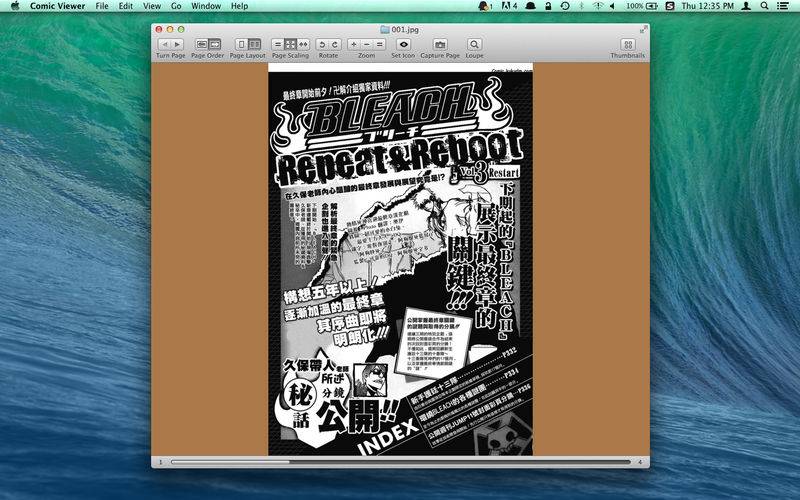Set left-to-right page order
800x500 pixels.
tap(214, 44)
